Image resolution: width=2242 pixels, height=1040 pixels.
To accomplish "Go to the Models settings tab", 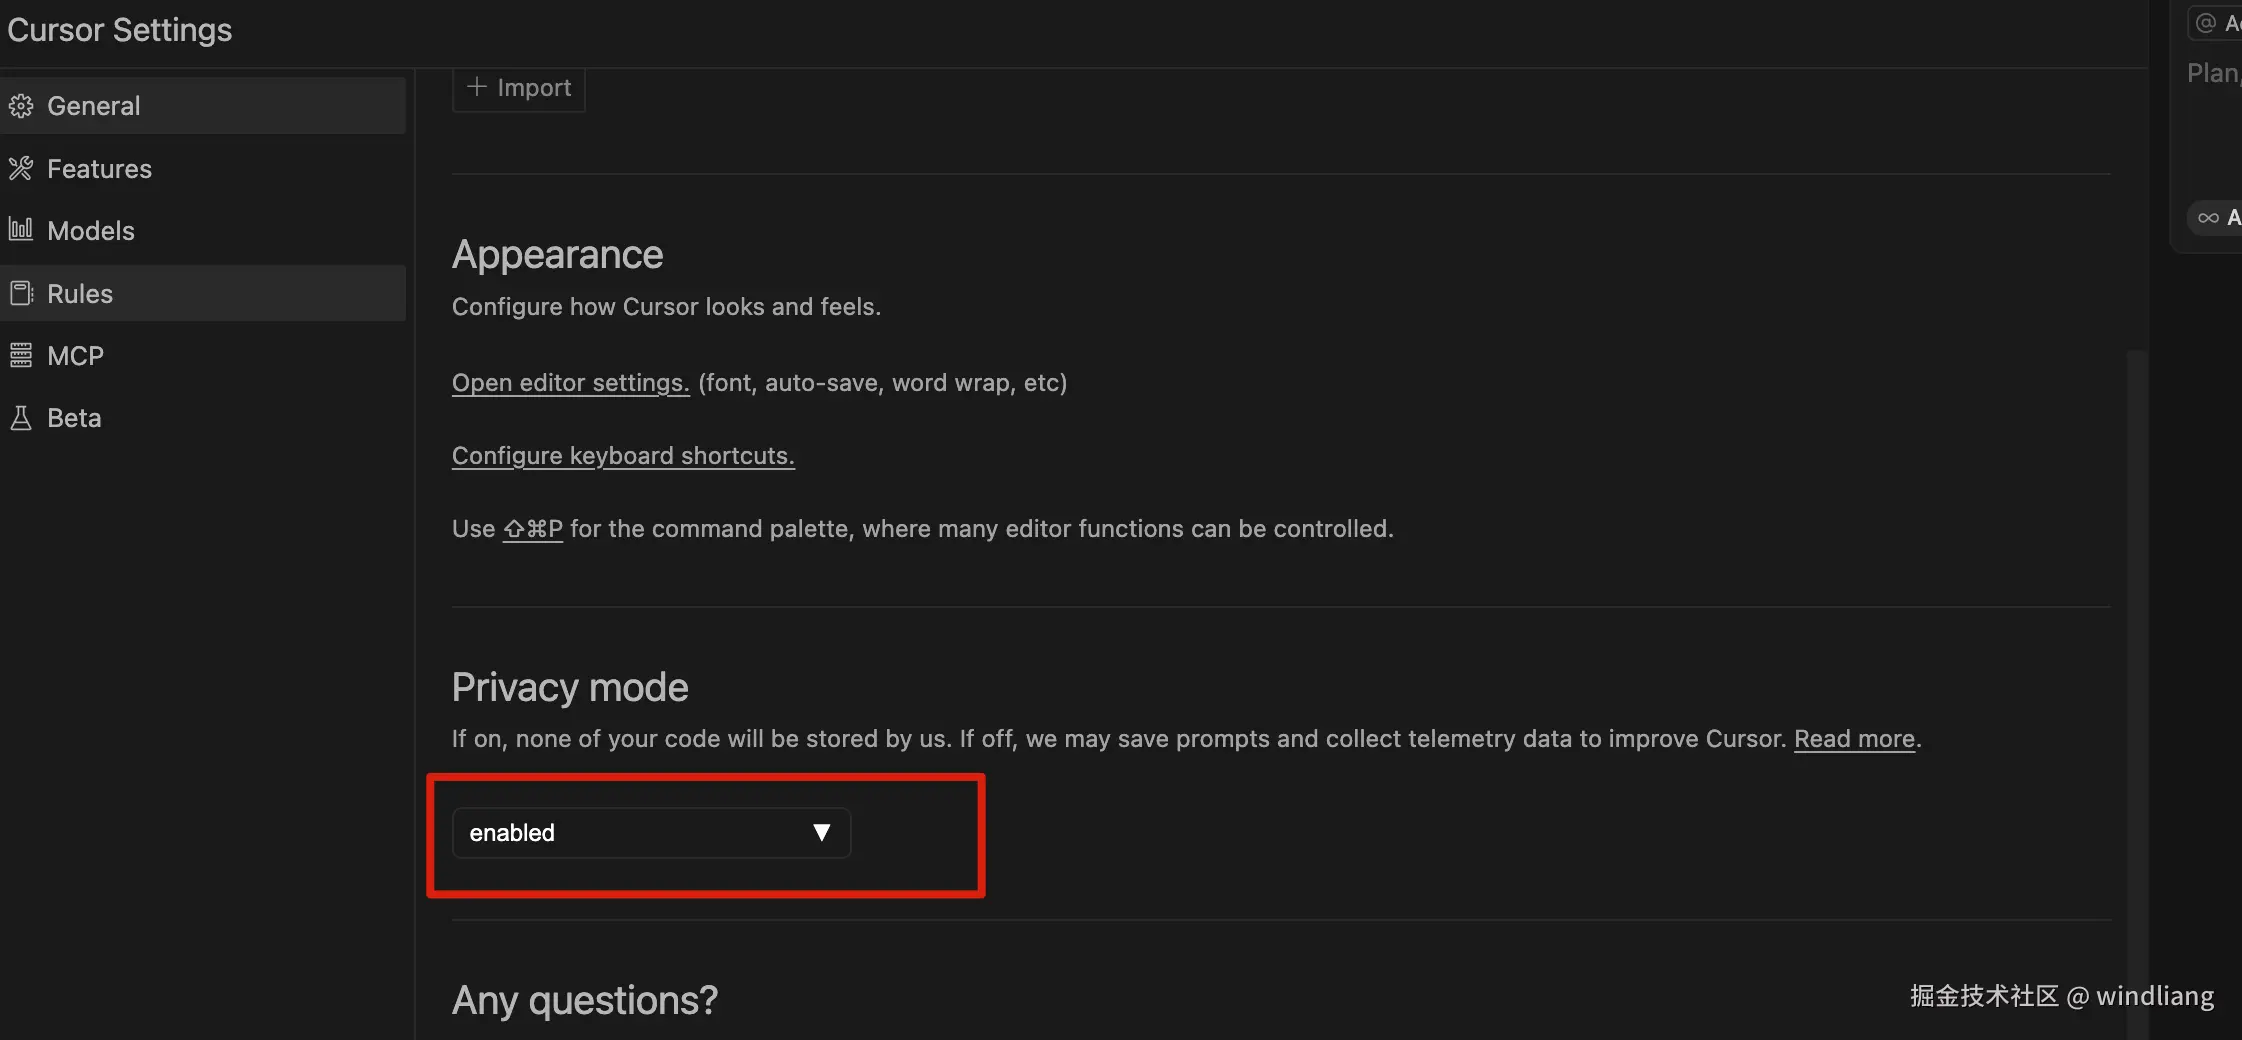I will click(x=203, y=231).
